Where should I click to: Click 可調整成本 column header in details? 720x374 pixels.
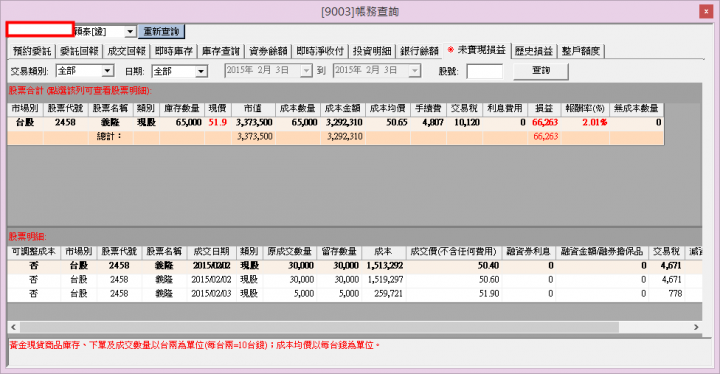pyautogui.click(x=34, y=251)
